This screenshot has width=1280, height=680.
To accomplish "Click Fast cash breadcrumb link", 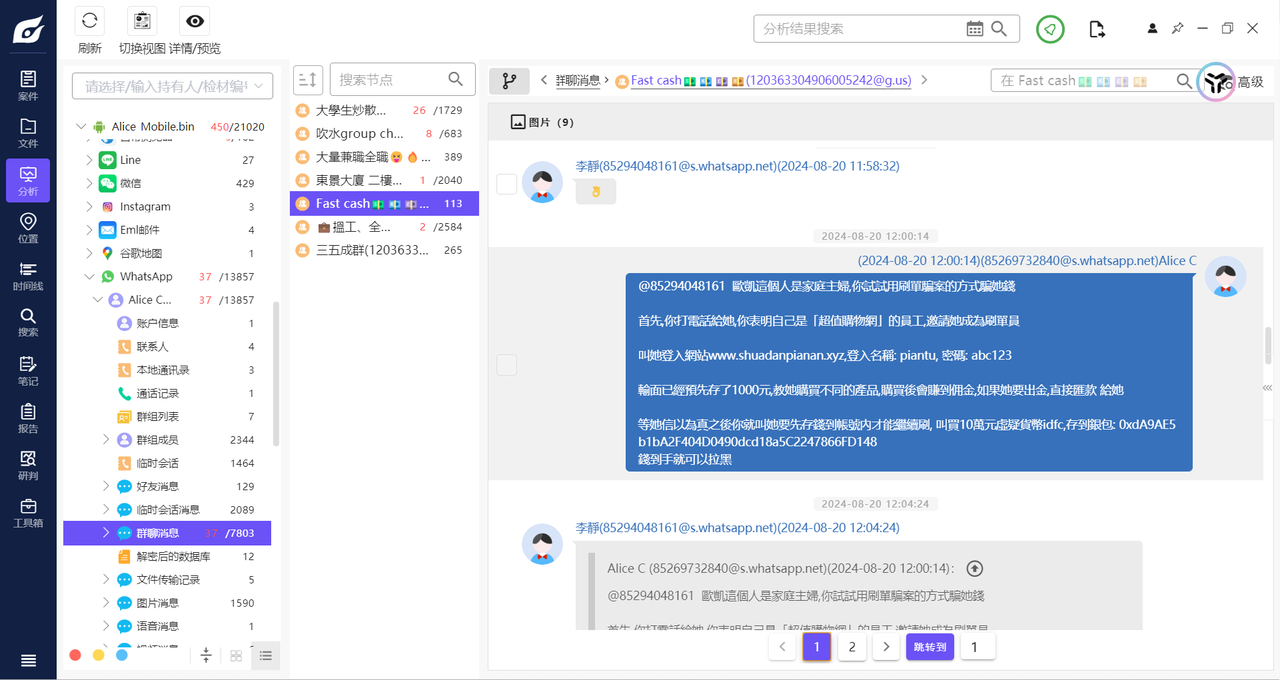I will (772, 81).
